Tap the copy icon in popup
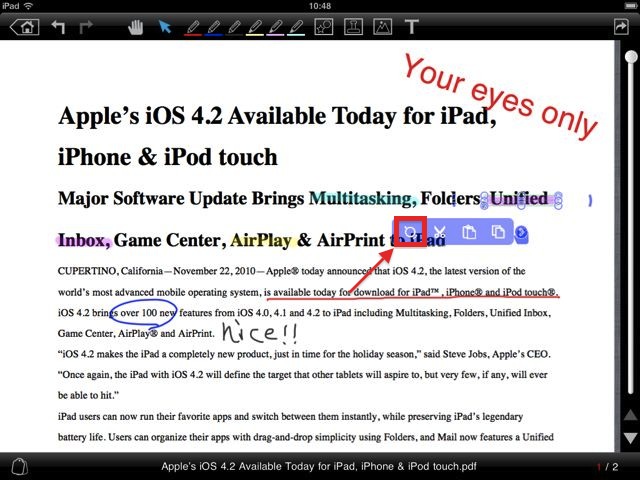Screen dimensions: 640x480 click(x=498, y=232)
